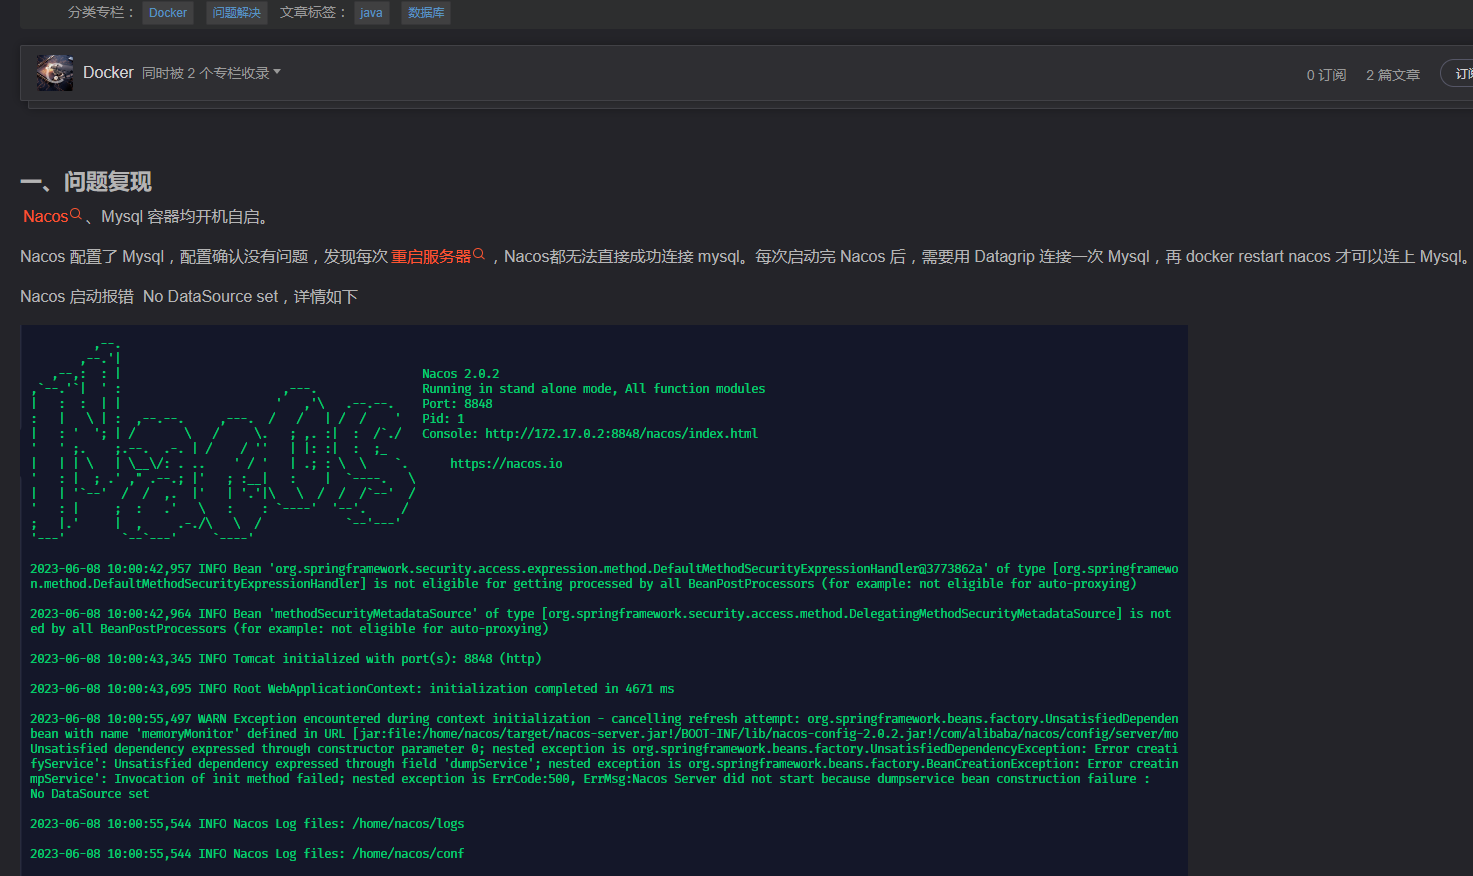Screen dimensions: 1473x876
Task: Open the Docker column title
Action: (108, 73)
